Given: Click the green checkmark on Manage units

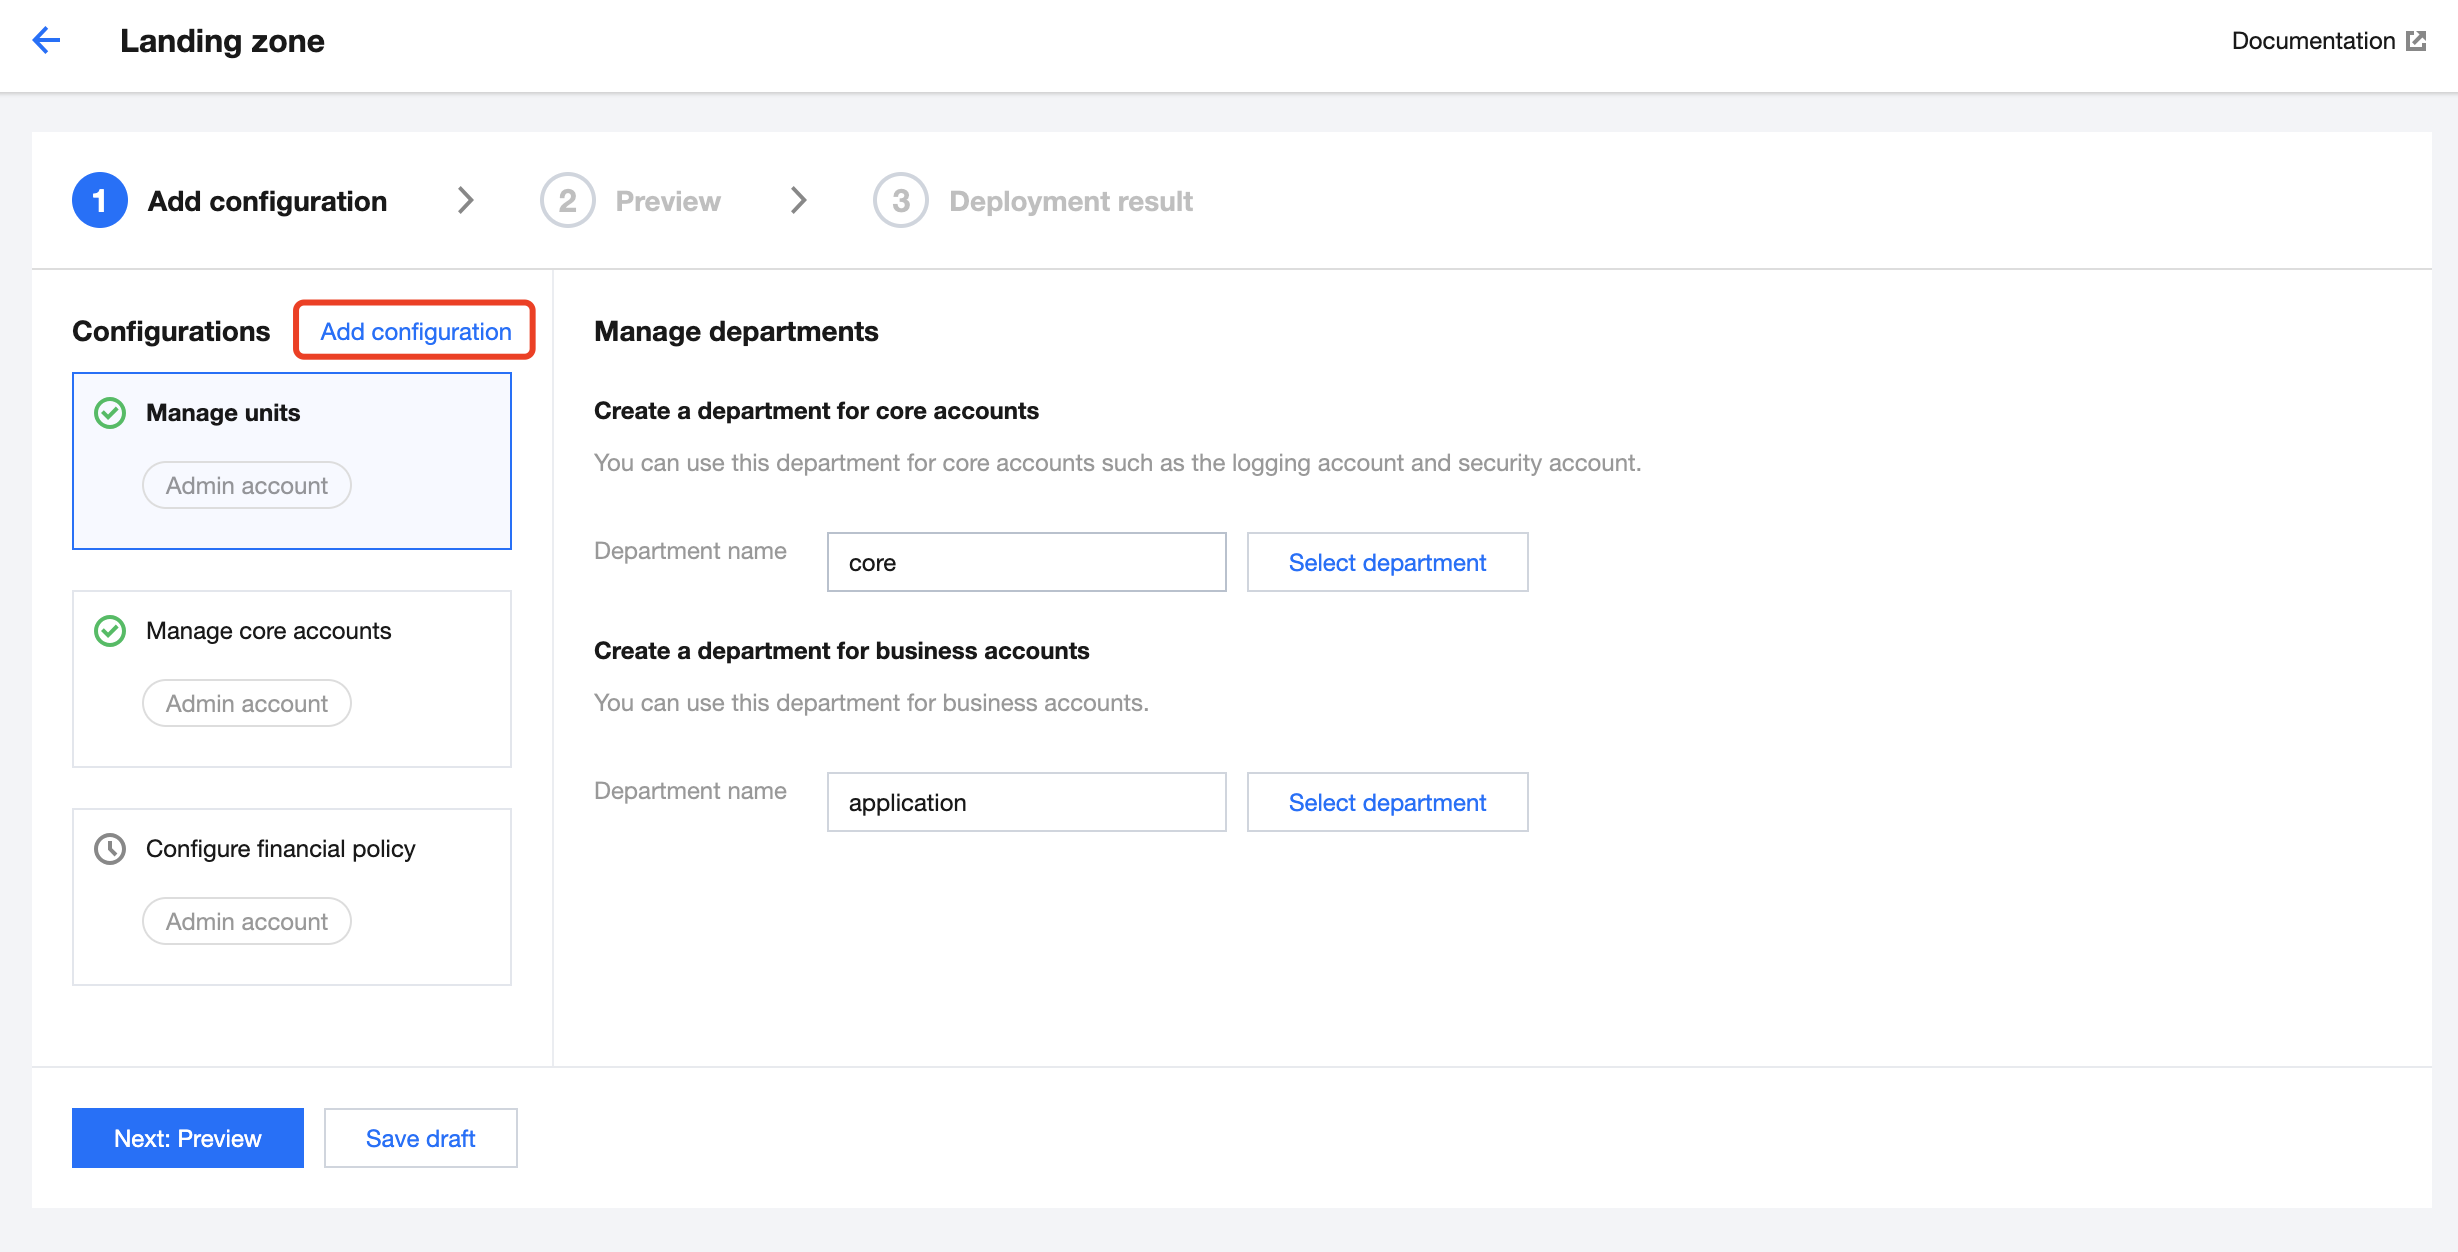Looking at the screenshot, I should point(110,412).
